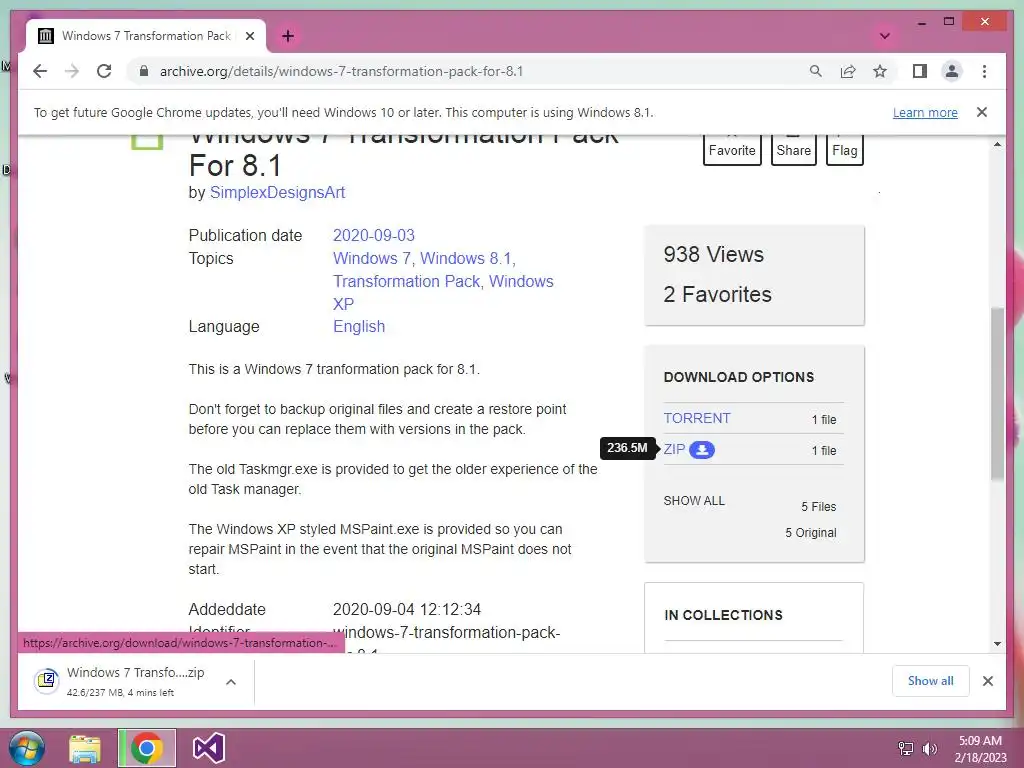
Task: Click the scrollbar up arrow
Action: click(997, 144)
